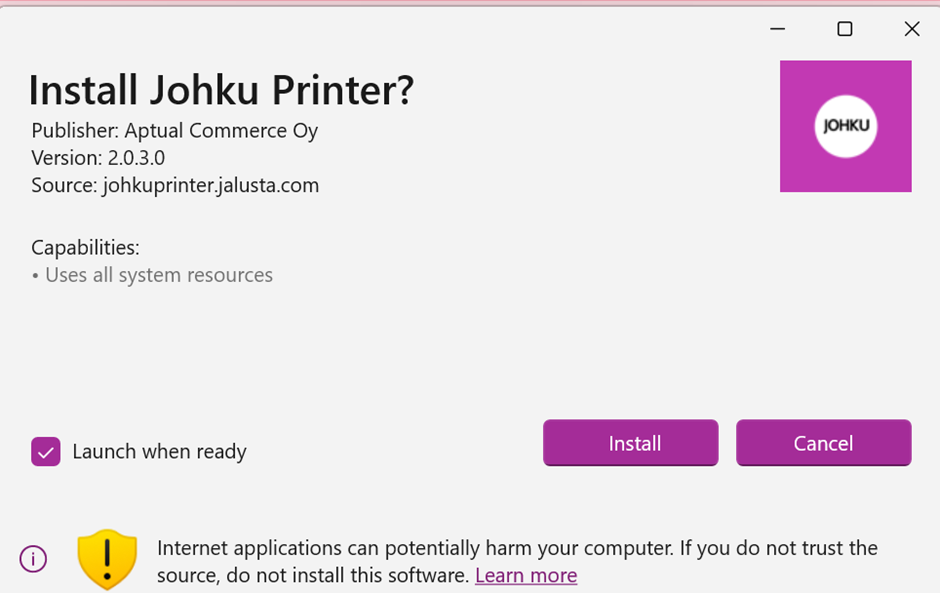Click the do not install this software text
This screenshot has height=593, width=940.
tap(348, 576)
